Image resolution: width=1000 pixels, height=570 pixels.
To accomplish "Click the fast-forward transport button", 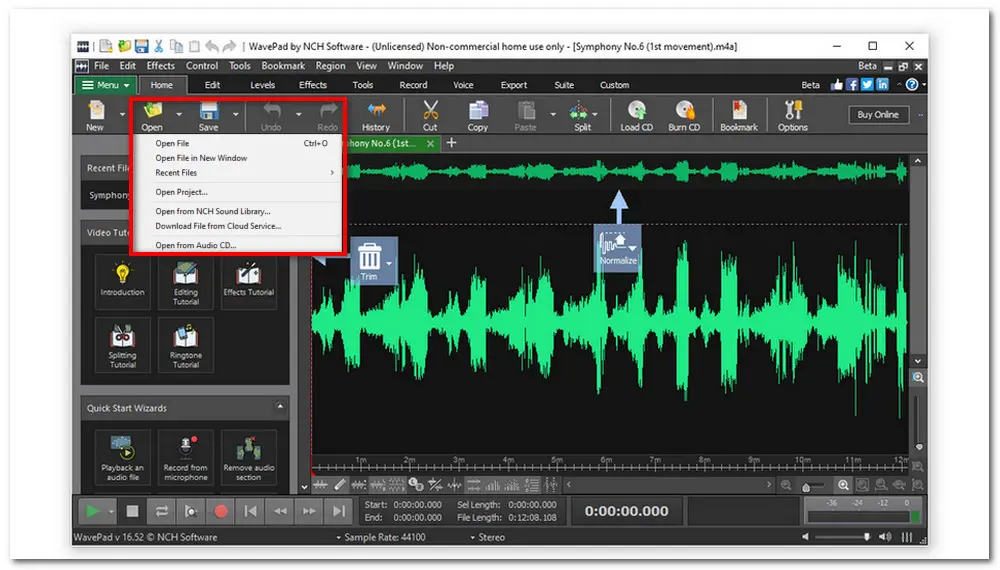I will click(309, 511).
